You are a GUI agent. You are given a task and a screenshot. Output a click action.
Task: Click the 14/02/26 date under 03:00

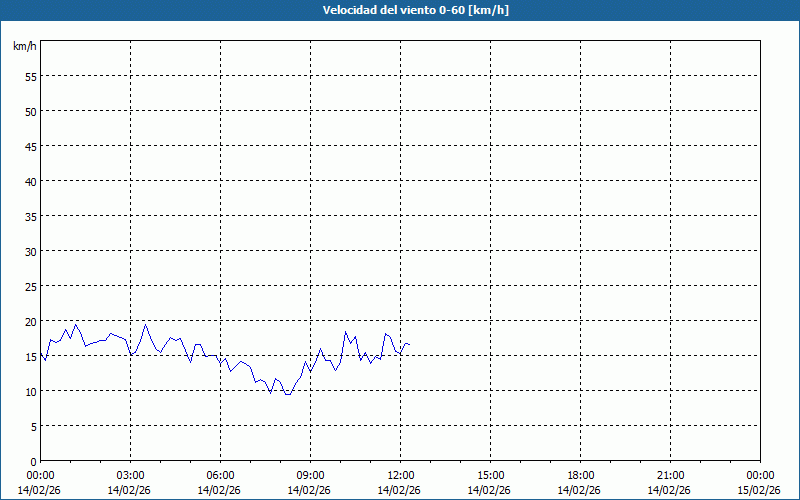[129, 490]
